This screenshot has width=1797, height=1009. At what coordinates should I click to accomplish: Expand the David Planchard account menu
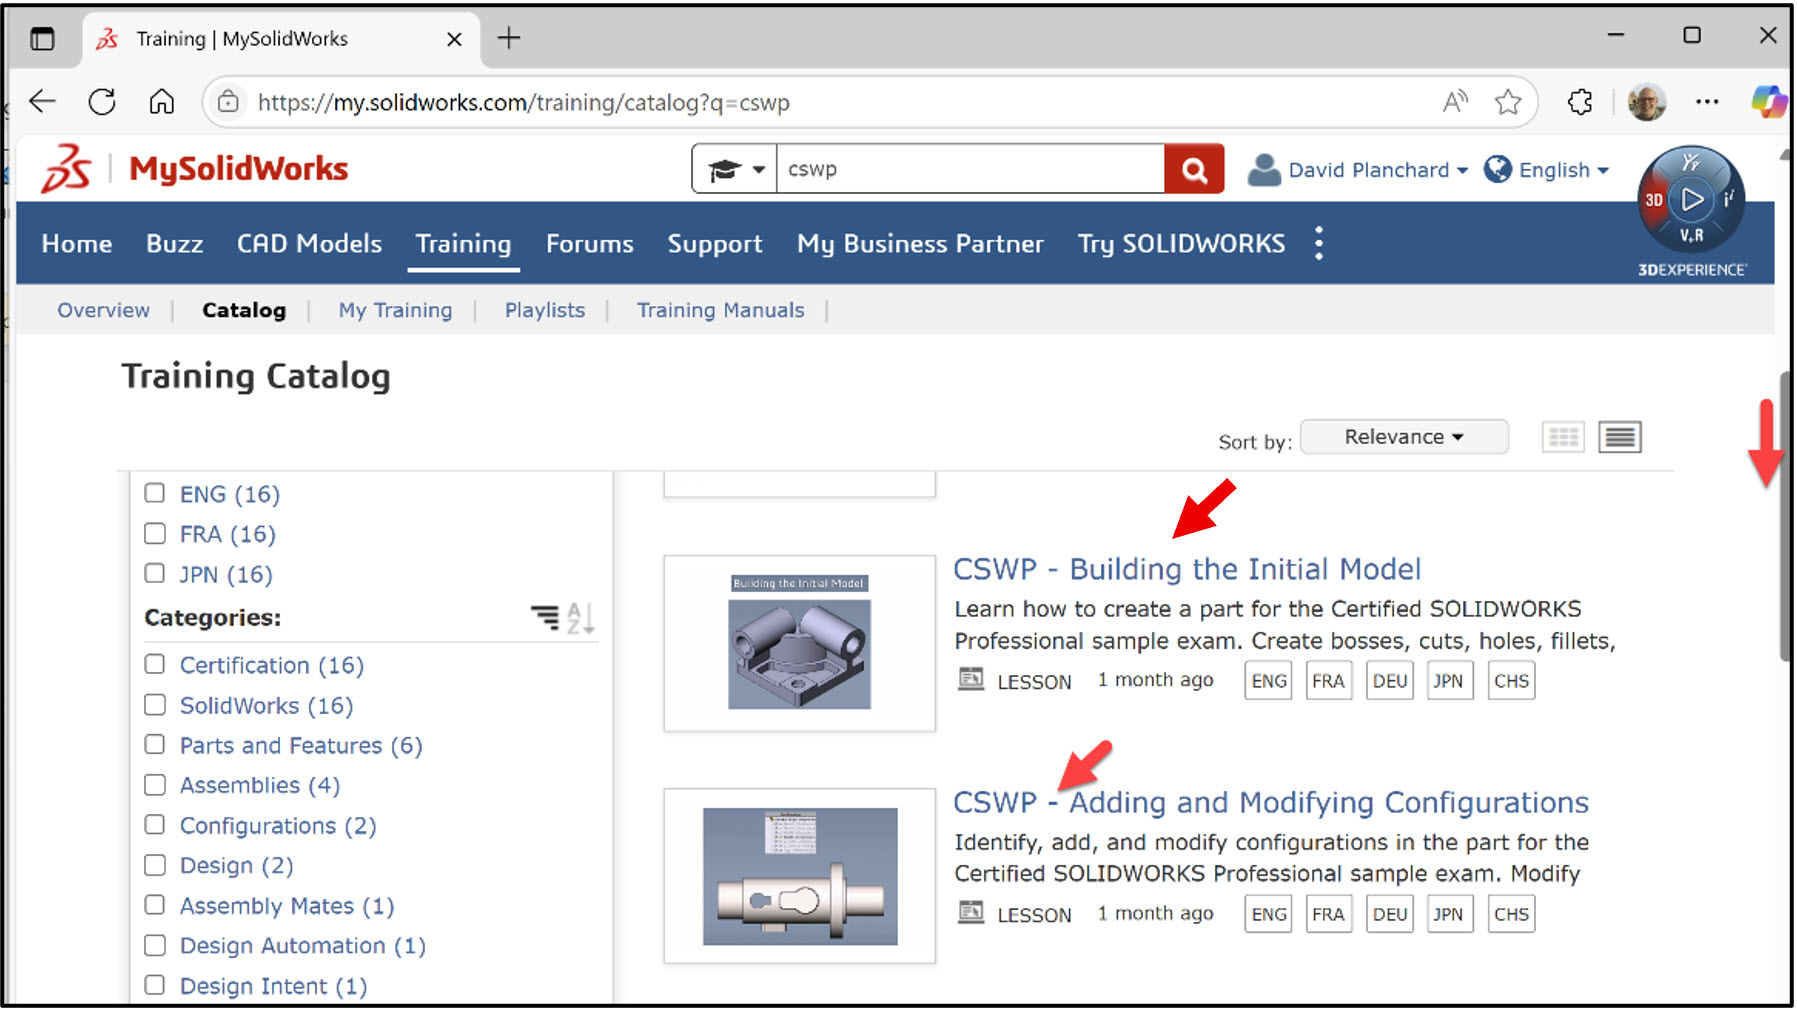coord(1378,170)
